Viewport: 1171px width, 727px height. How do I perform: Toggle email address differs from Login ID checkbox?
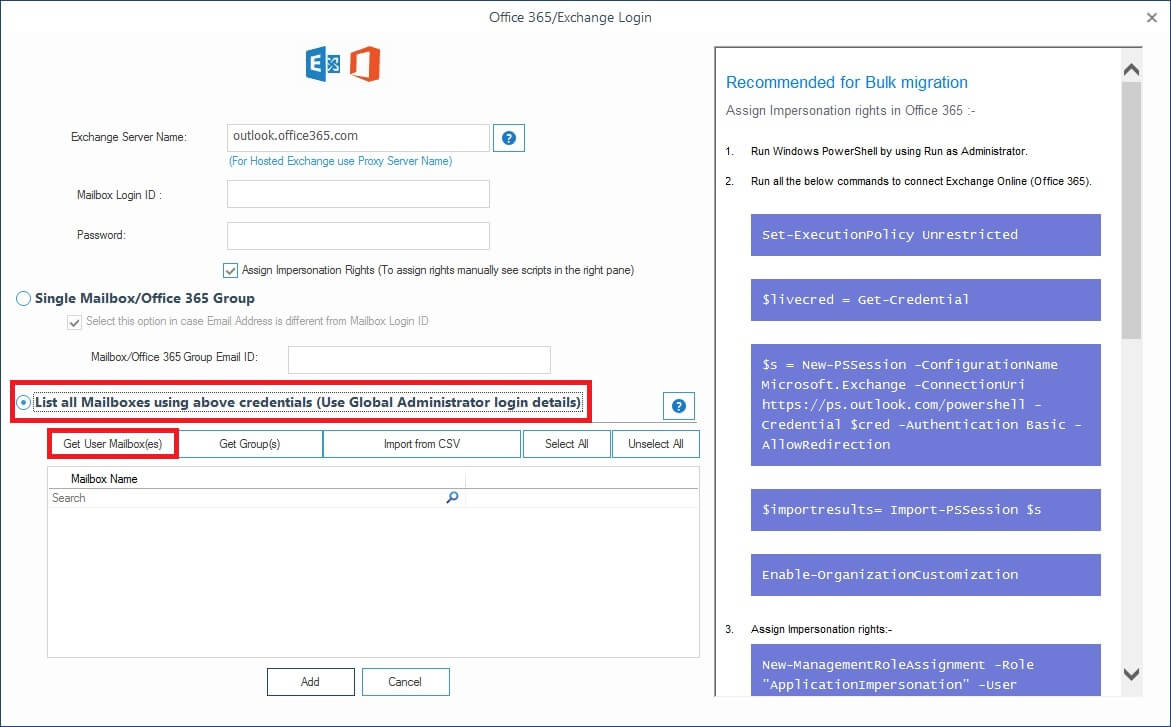click(x=74, y=322)
